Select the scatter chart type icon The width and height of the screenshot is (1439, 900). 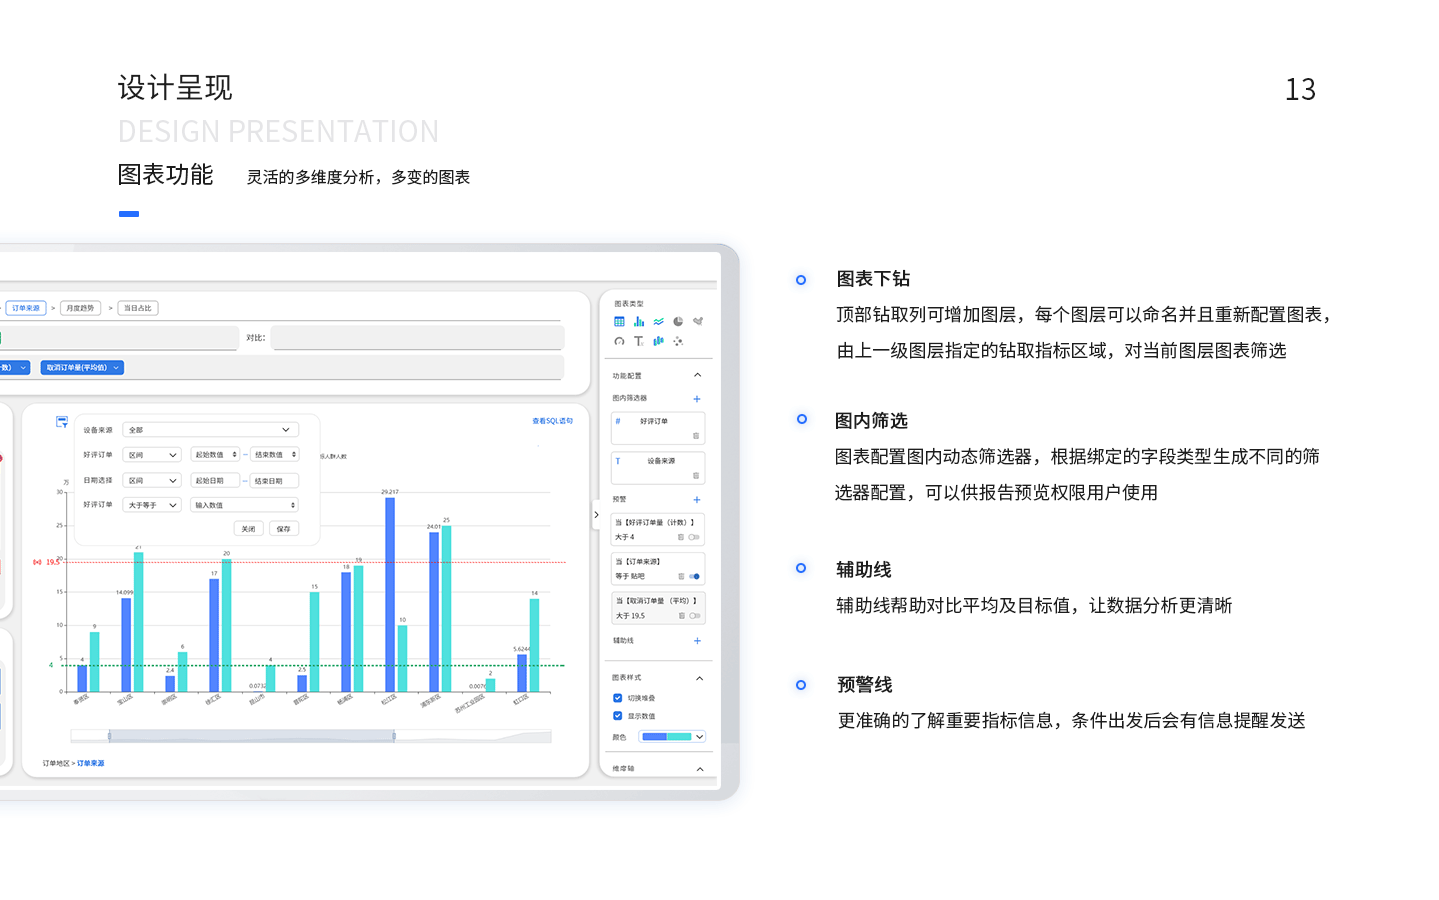pyautogui.click(x=678, y=341)
